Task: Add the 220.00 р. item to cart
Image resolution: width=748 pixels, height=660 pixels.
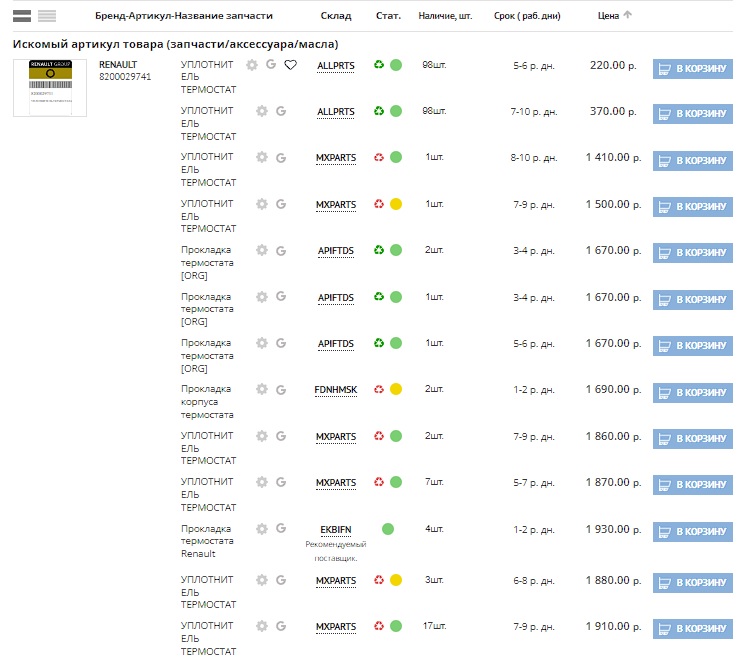Action: 692,68
